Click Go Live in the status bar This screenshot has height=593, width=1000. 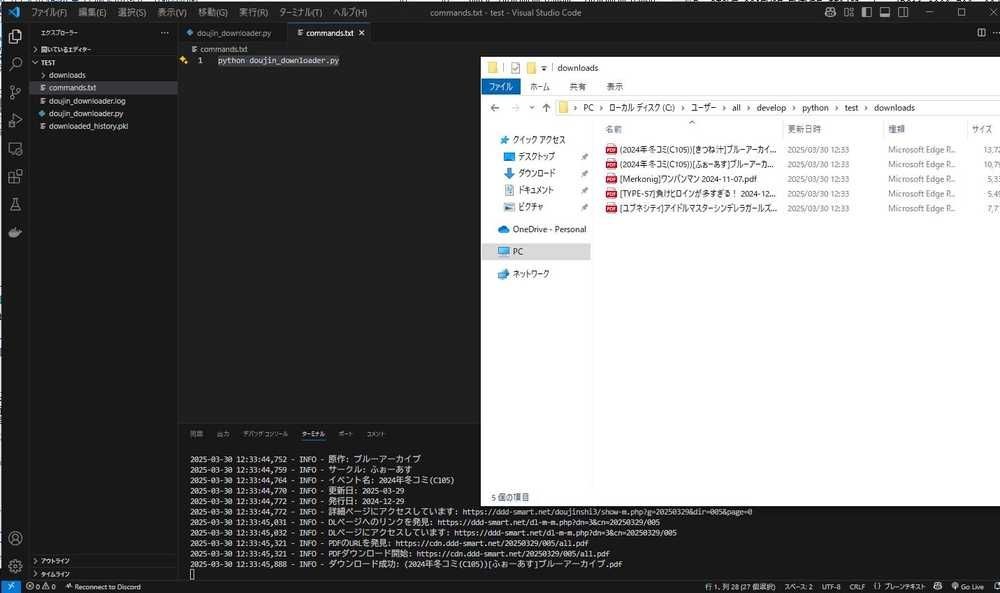click(x=966, y=586)
